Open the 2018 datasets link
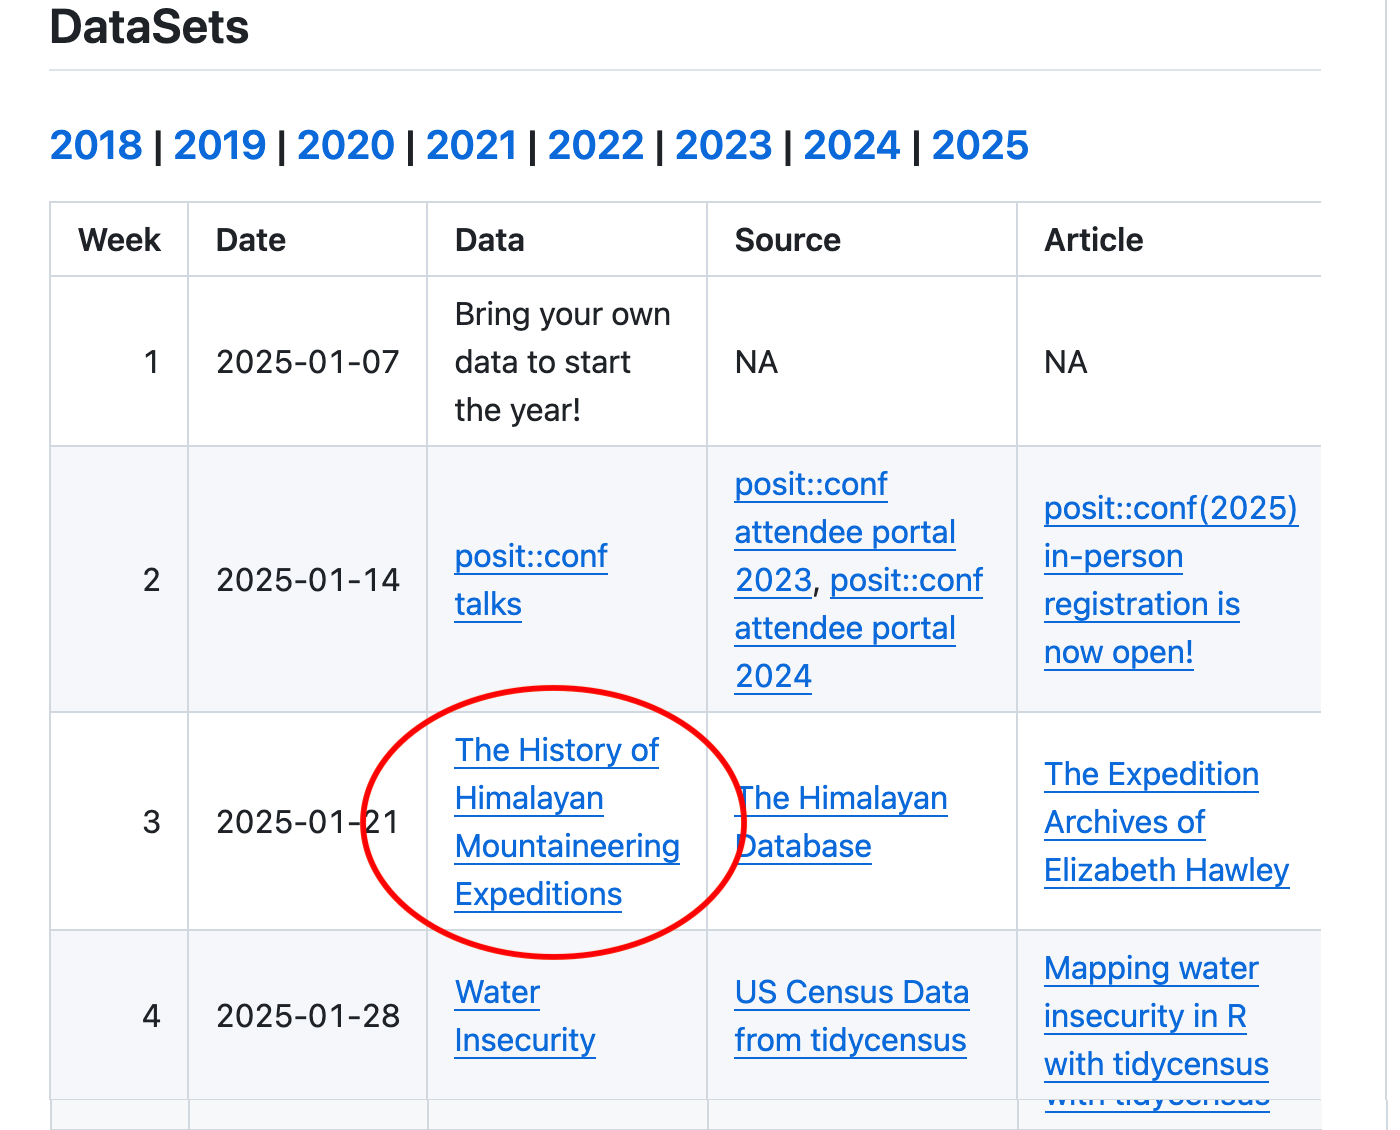Viewport: 1400px width, 1130px height. tap(96, 145)
